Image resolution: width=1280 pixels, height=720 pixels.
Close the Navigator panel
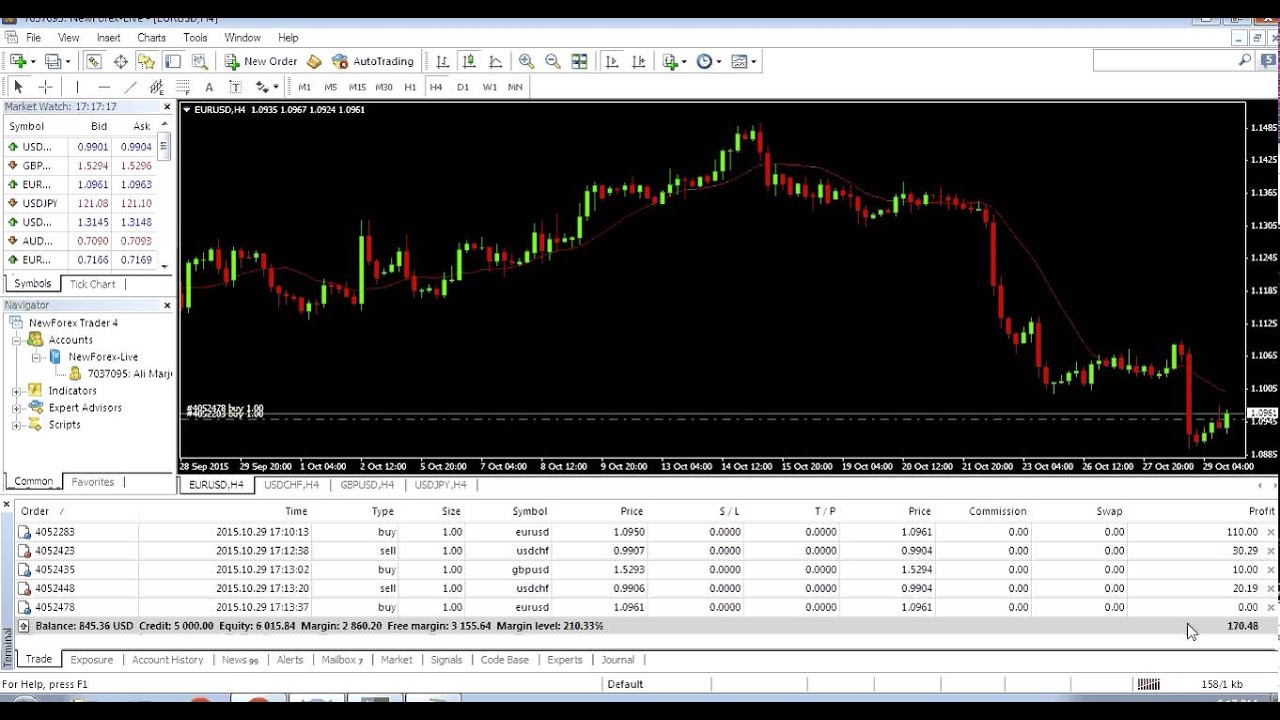click(x=167, y=305)
